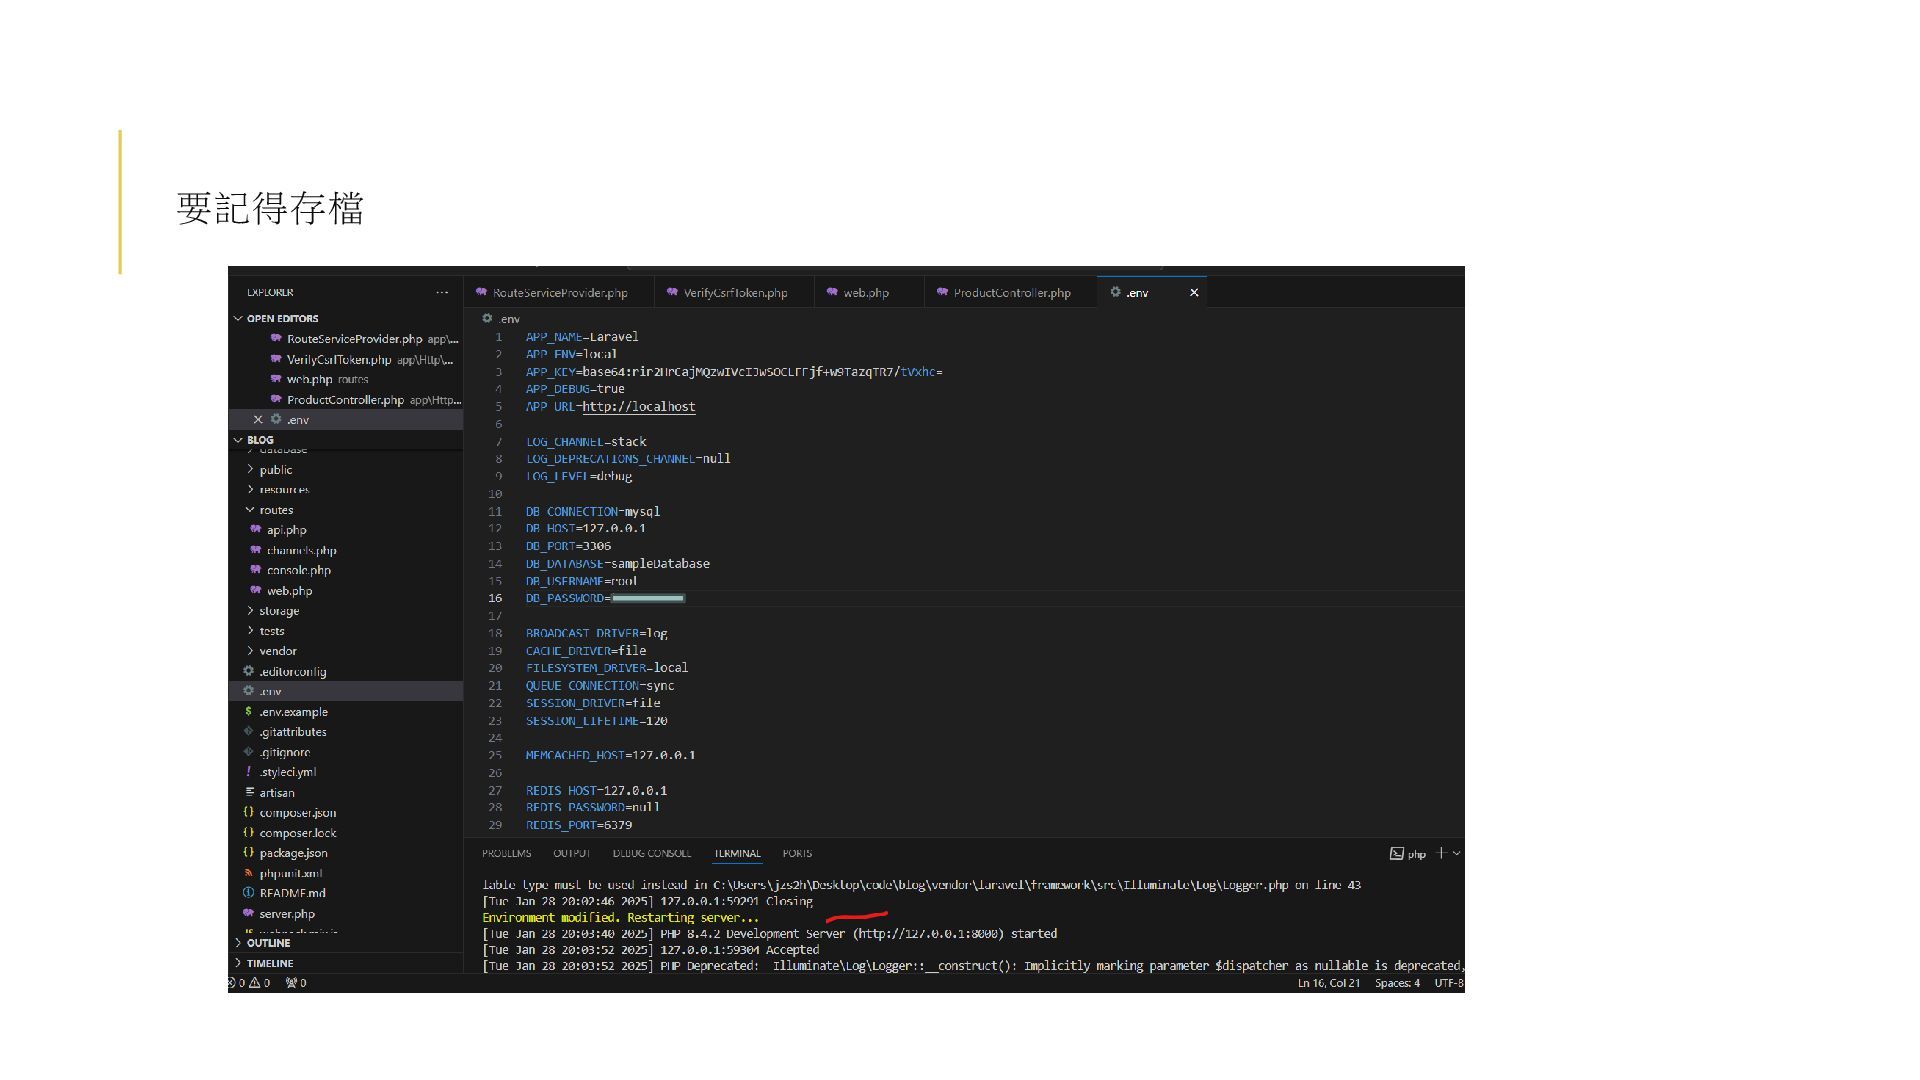Select the .env file in BLOG tree
The image size is (1920, 1080).
click(346, 691)
